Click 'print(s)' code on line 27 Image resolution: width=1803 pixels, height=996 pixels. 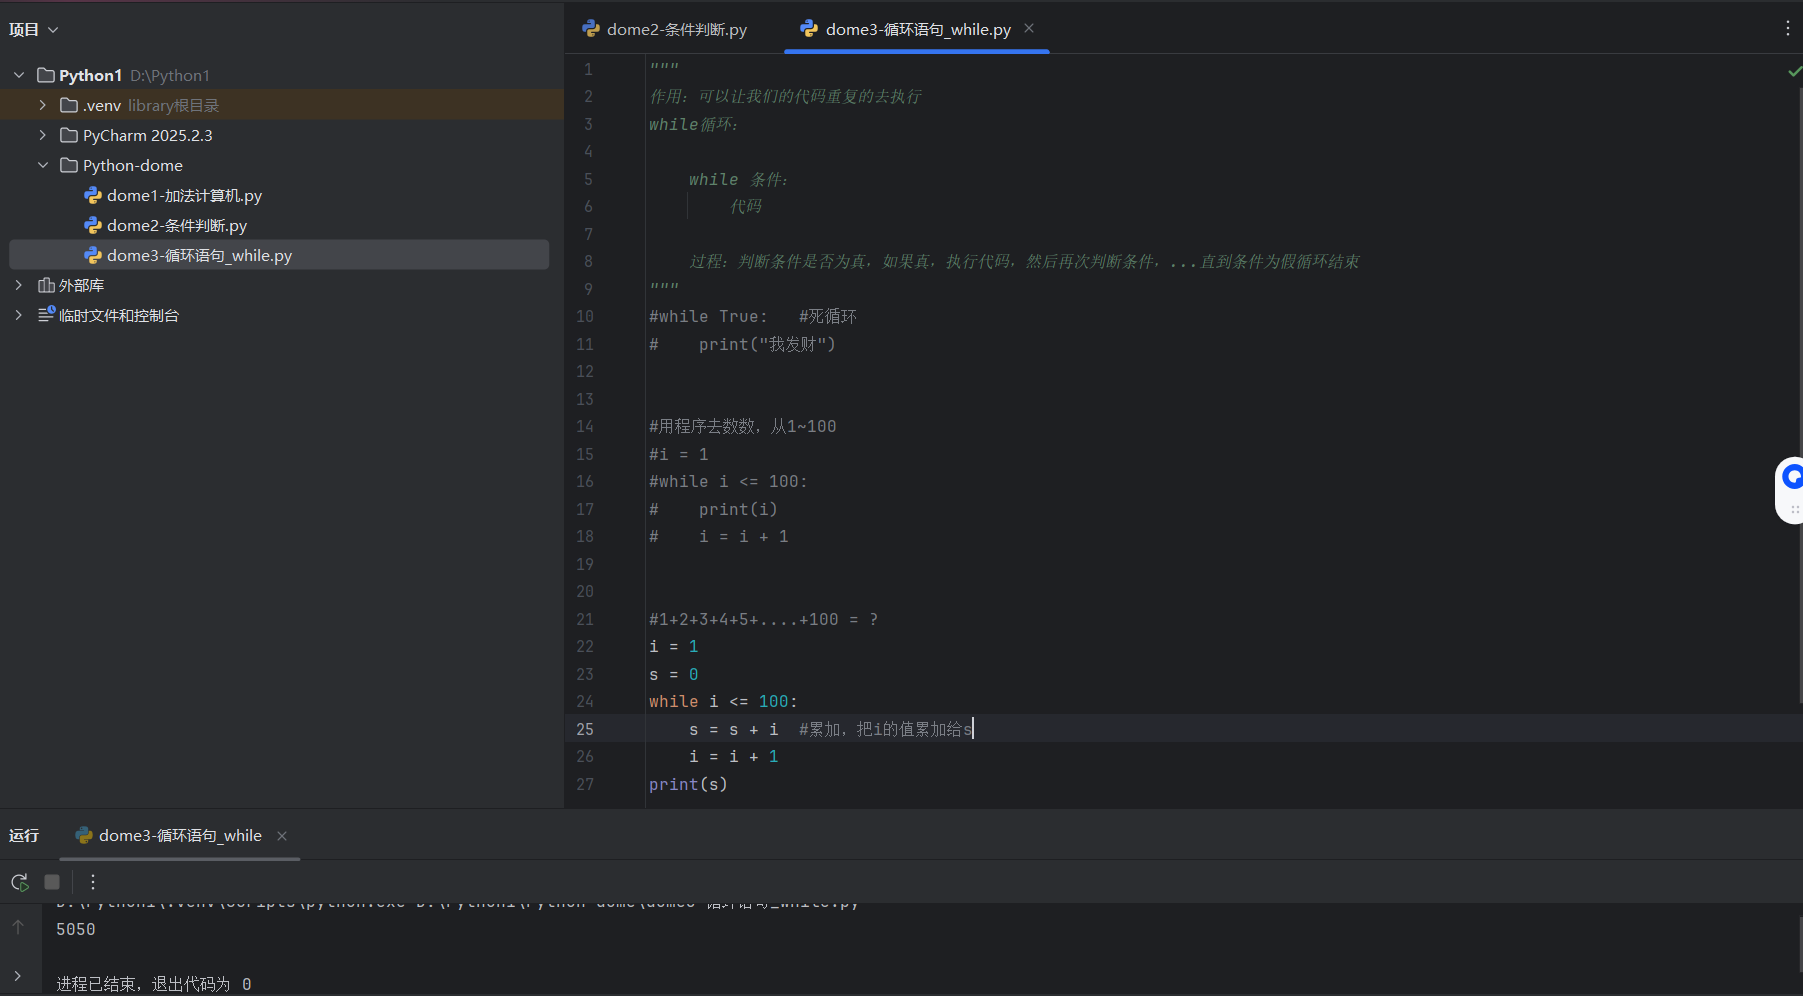(688, 784)
